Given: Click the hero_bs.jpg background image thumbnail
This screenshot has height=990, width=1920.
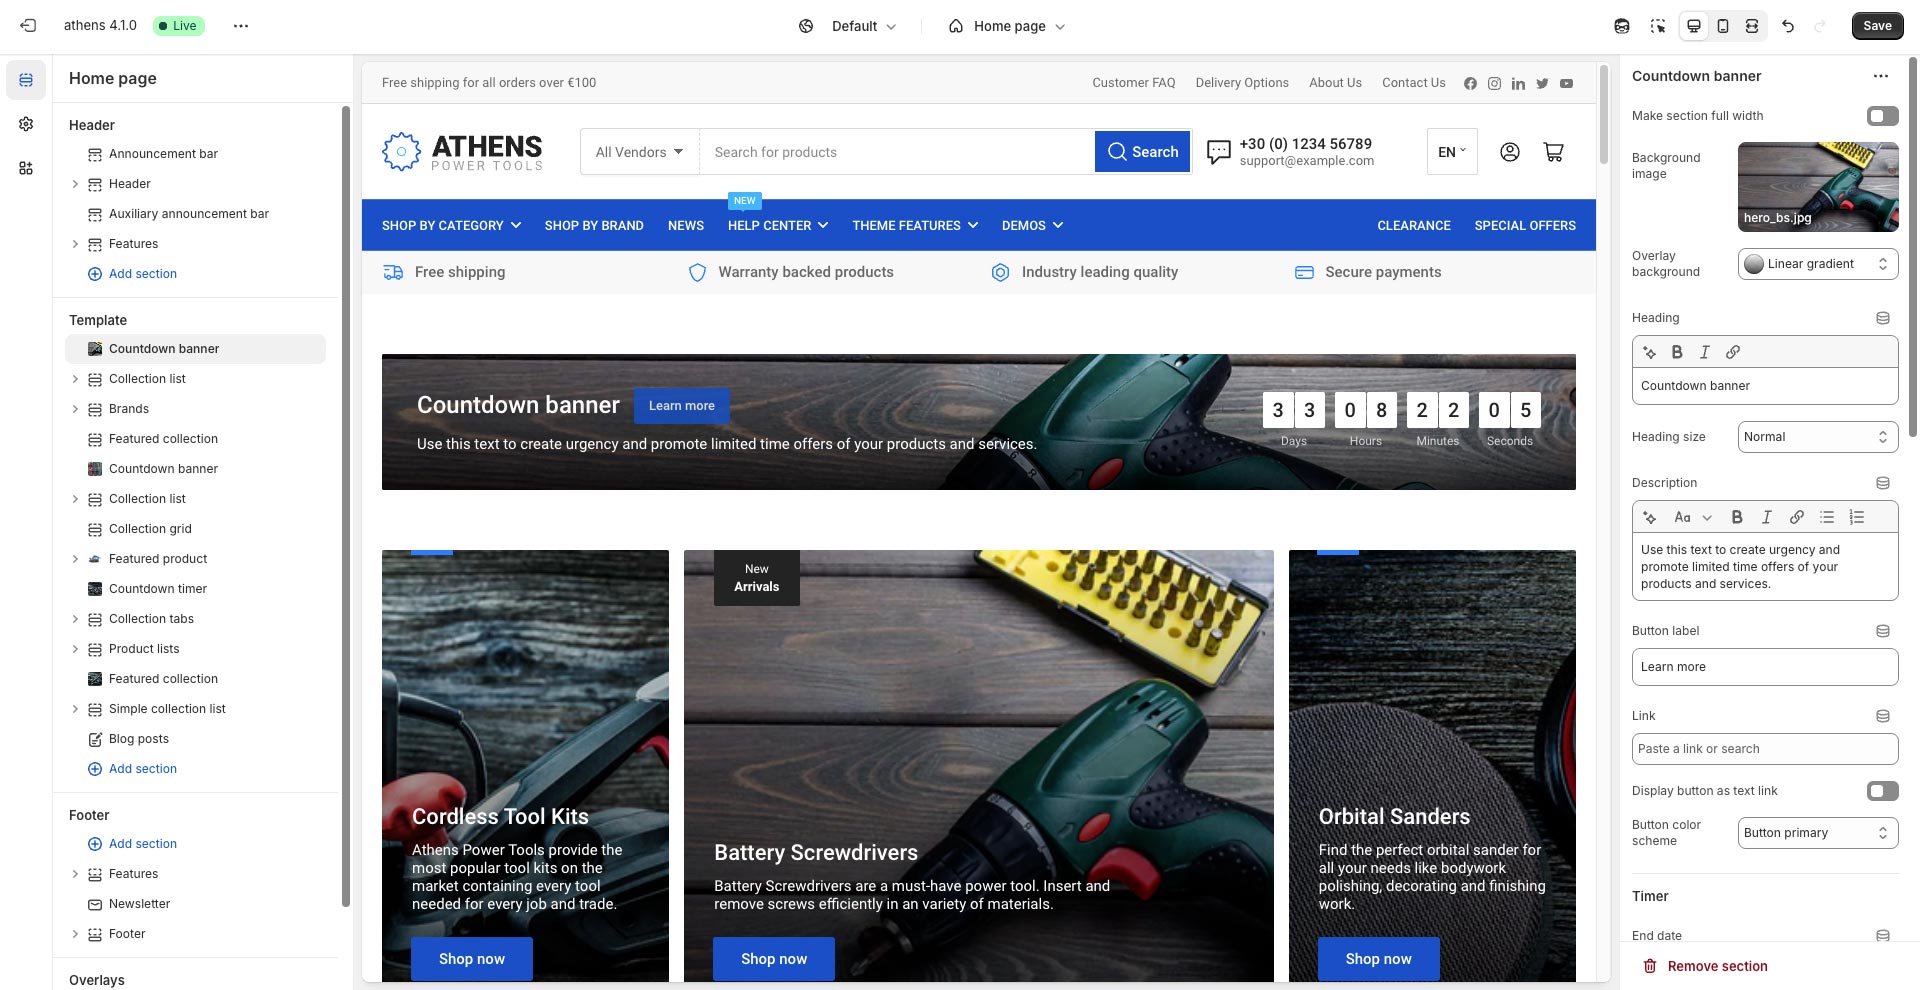Looking at the screenshot, I should [1817, 187].
